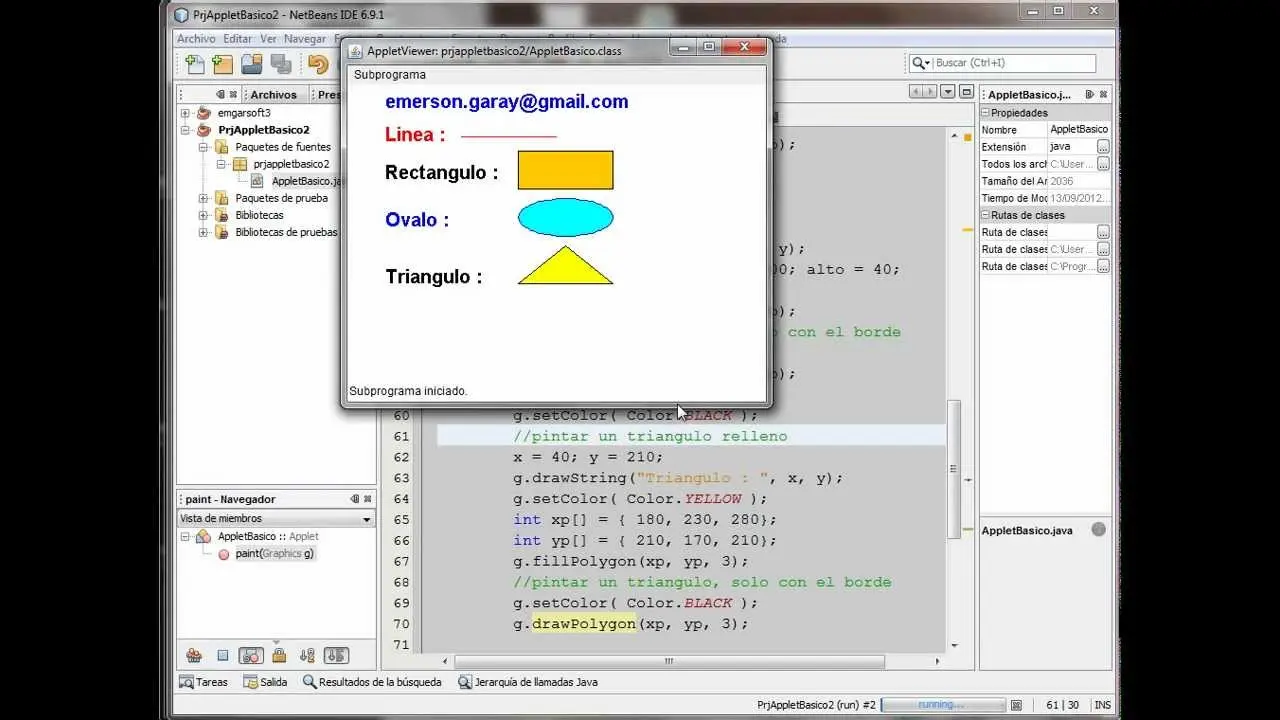Switch to the Archivos tab
This screenshot has height=720, width=1280.
pos(273,95)
